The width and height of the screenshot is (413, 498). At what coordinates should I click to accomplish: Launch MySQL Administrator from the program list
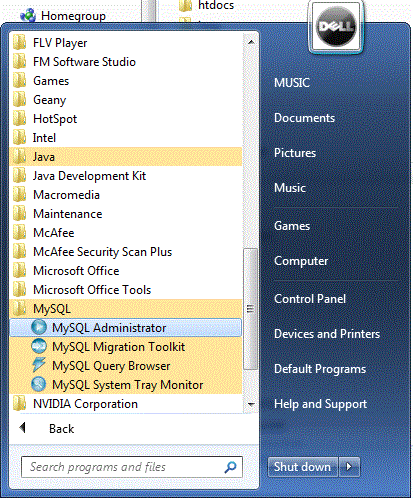(x=126, y=328)
